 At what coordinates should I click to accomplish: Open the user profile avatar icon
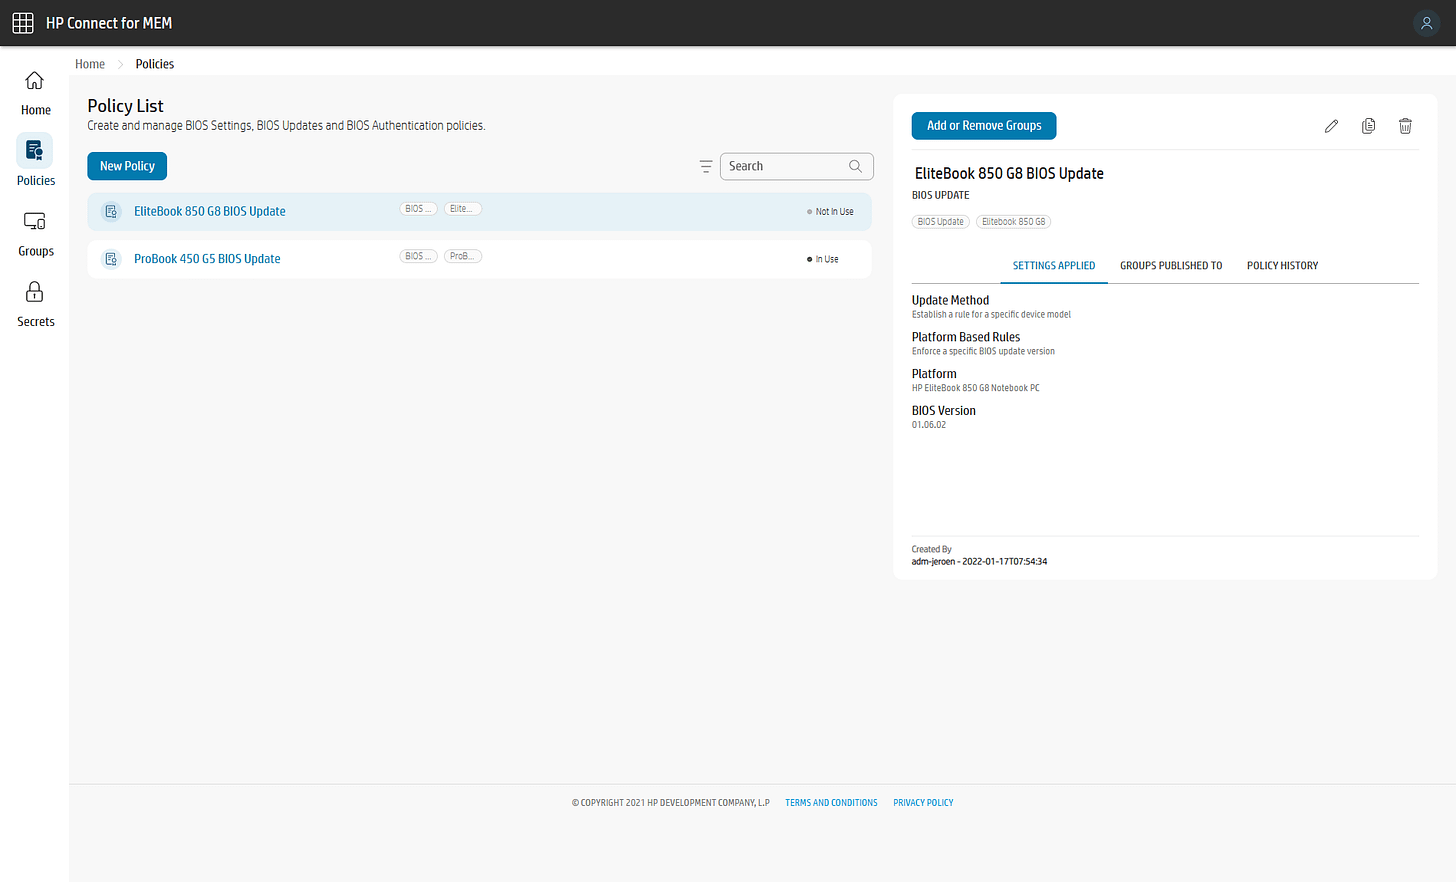(1426, 23)
